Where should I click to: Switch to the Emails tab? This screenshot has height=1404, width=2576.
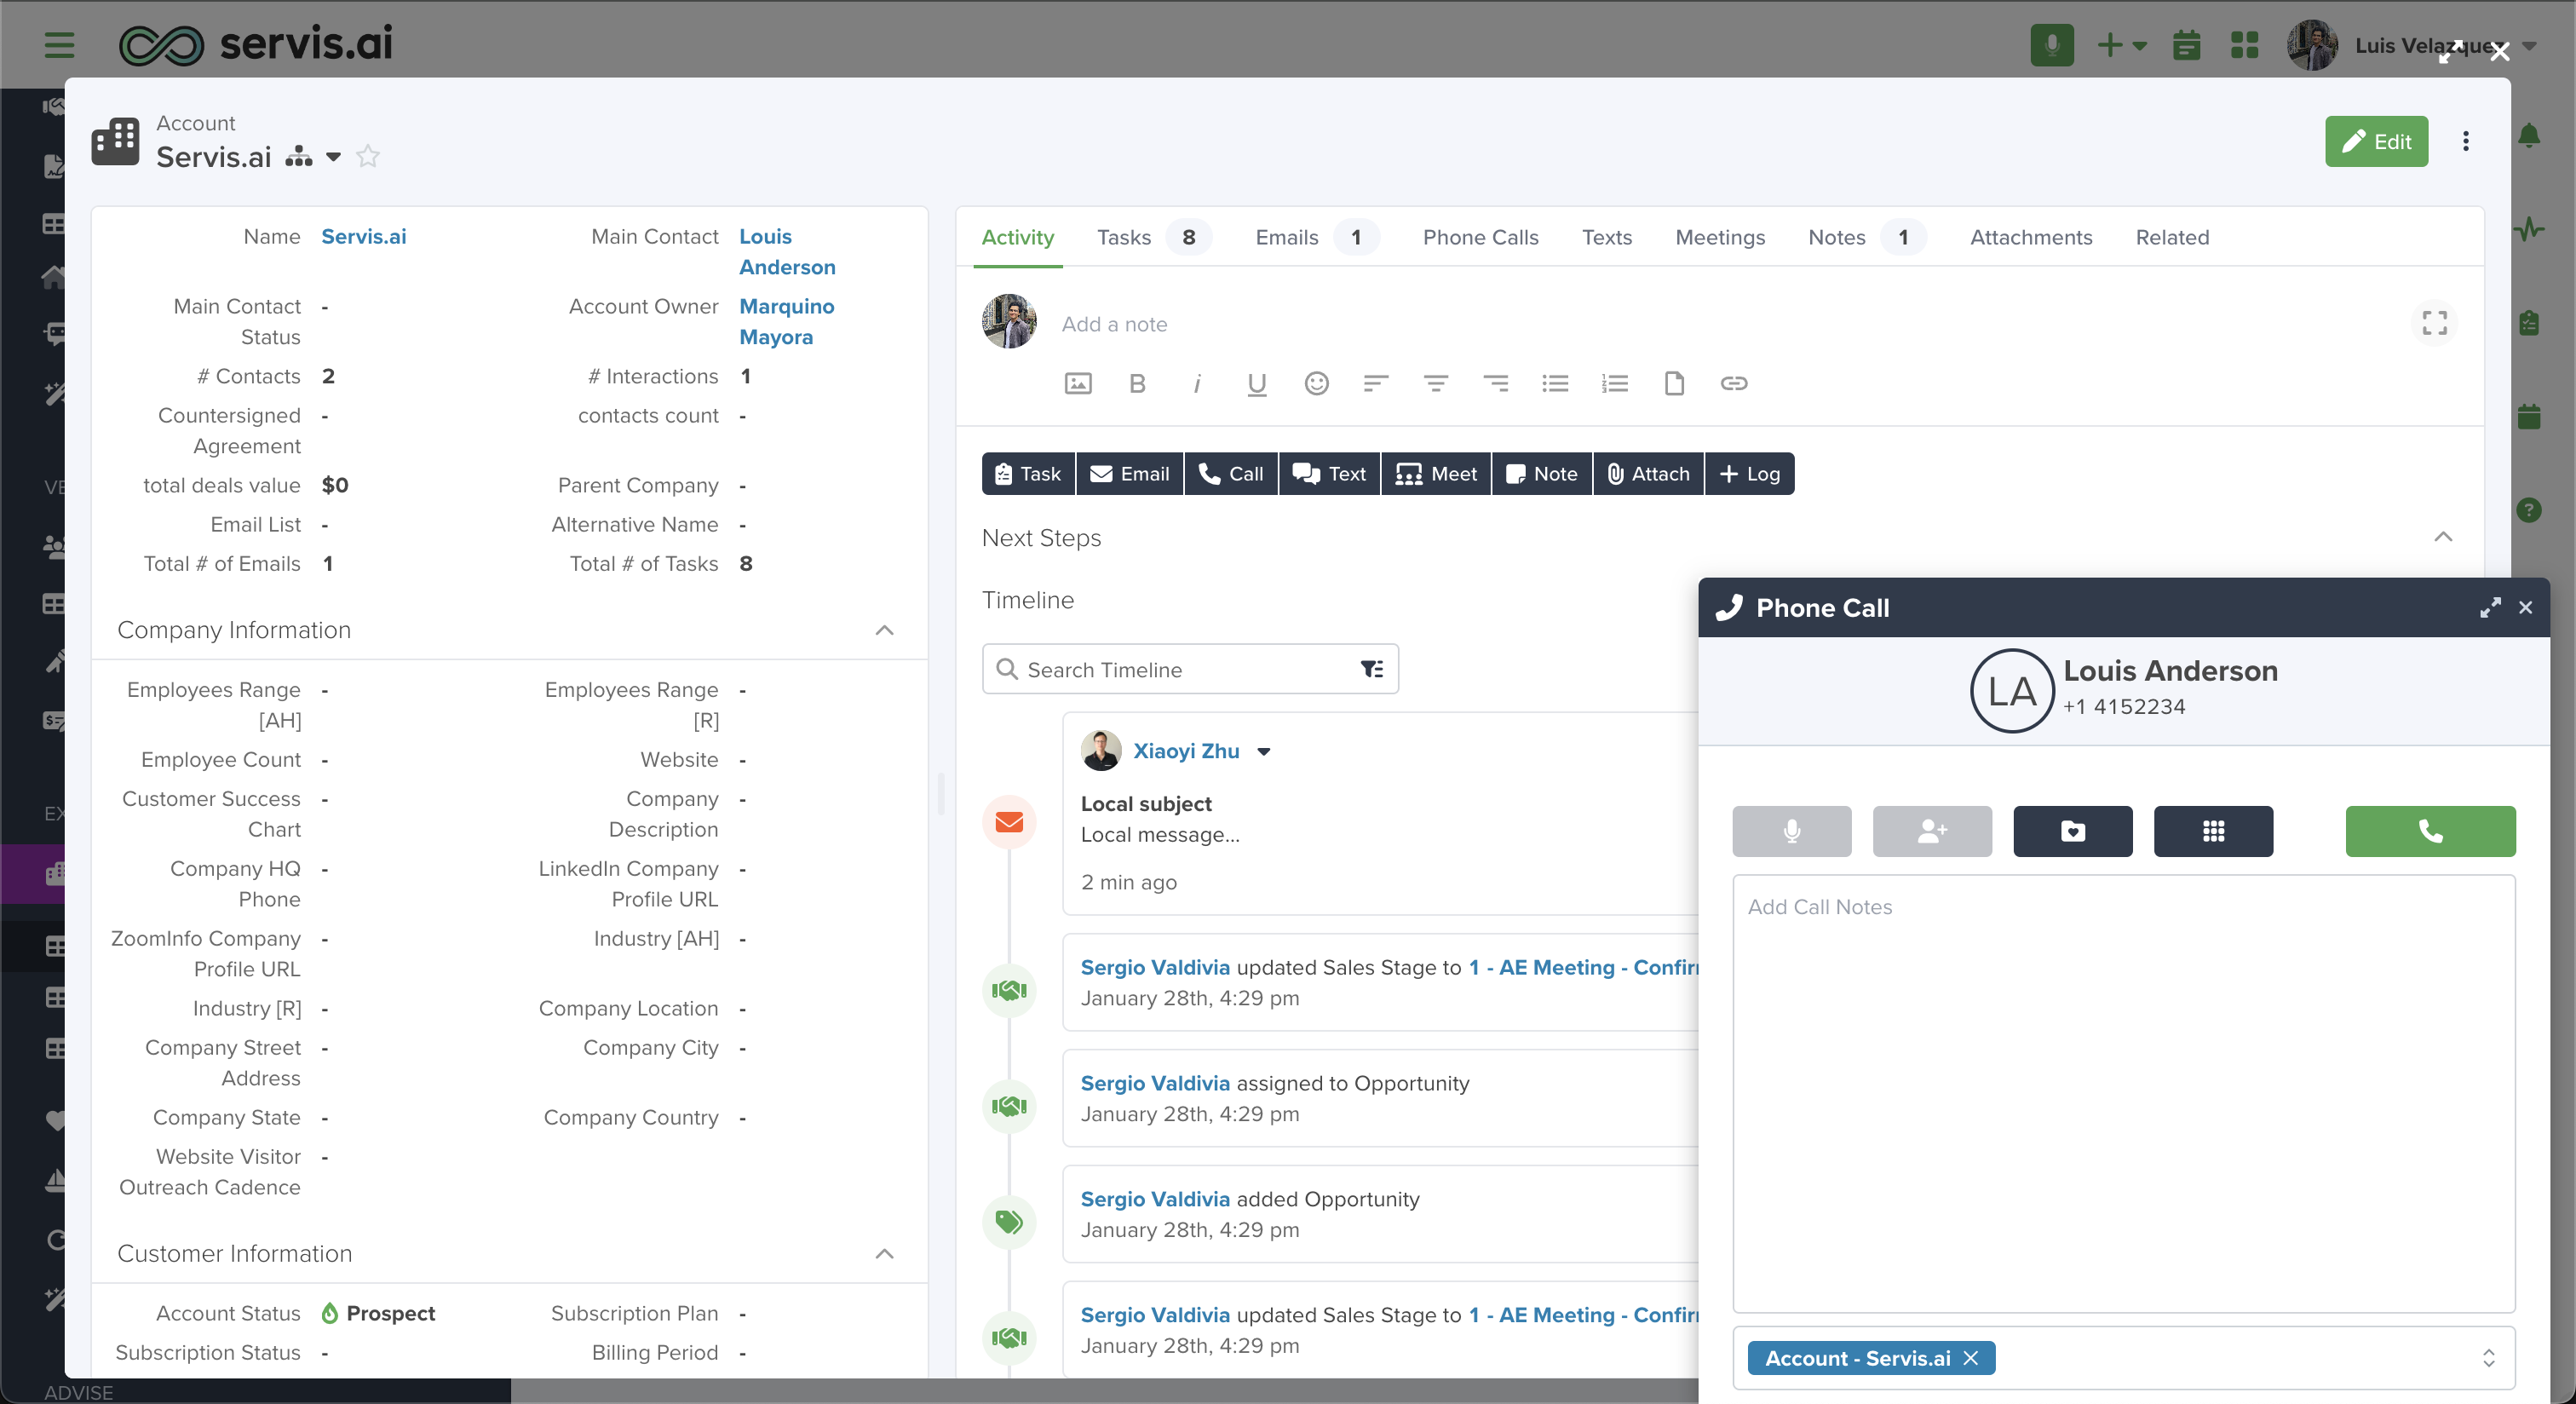(x=1317, y=237)
